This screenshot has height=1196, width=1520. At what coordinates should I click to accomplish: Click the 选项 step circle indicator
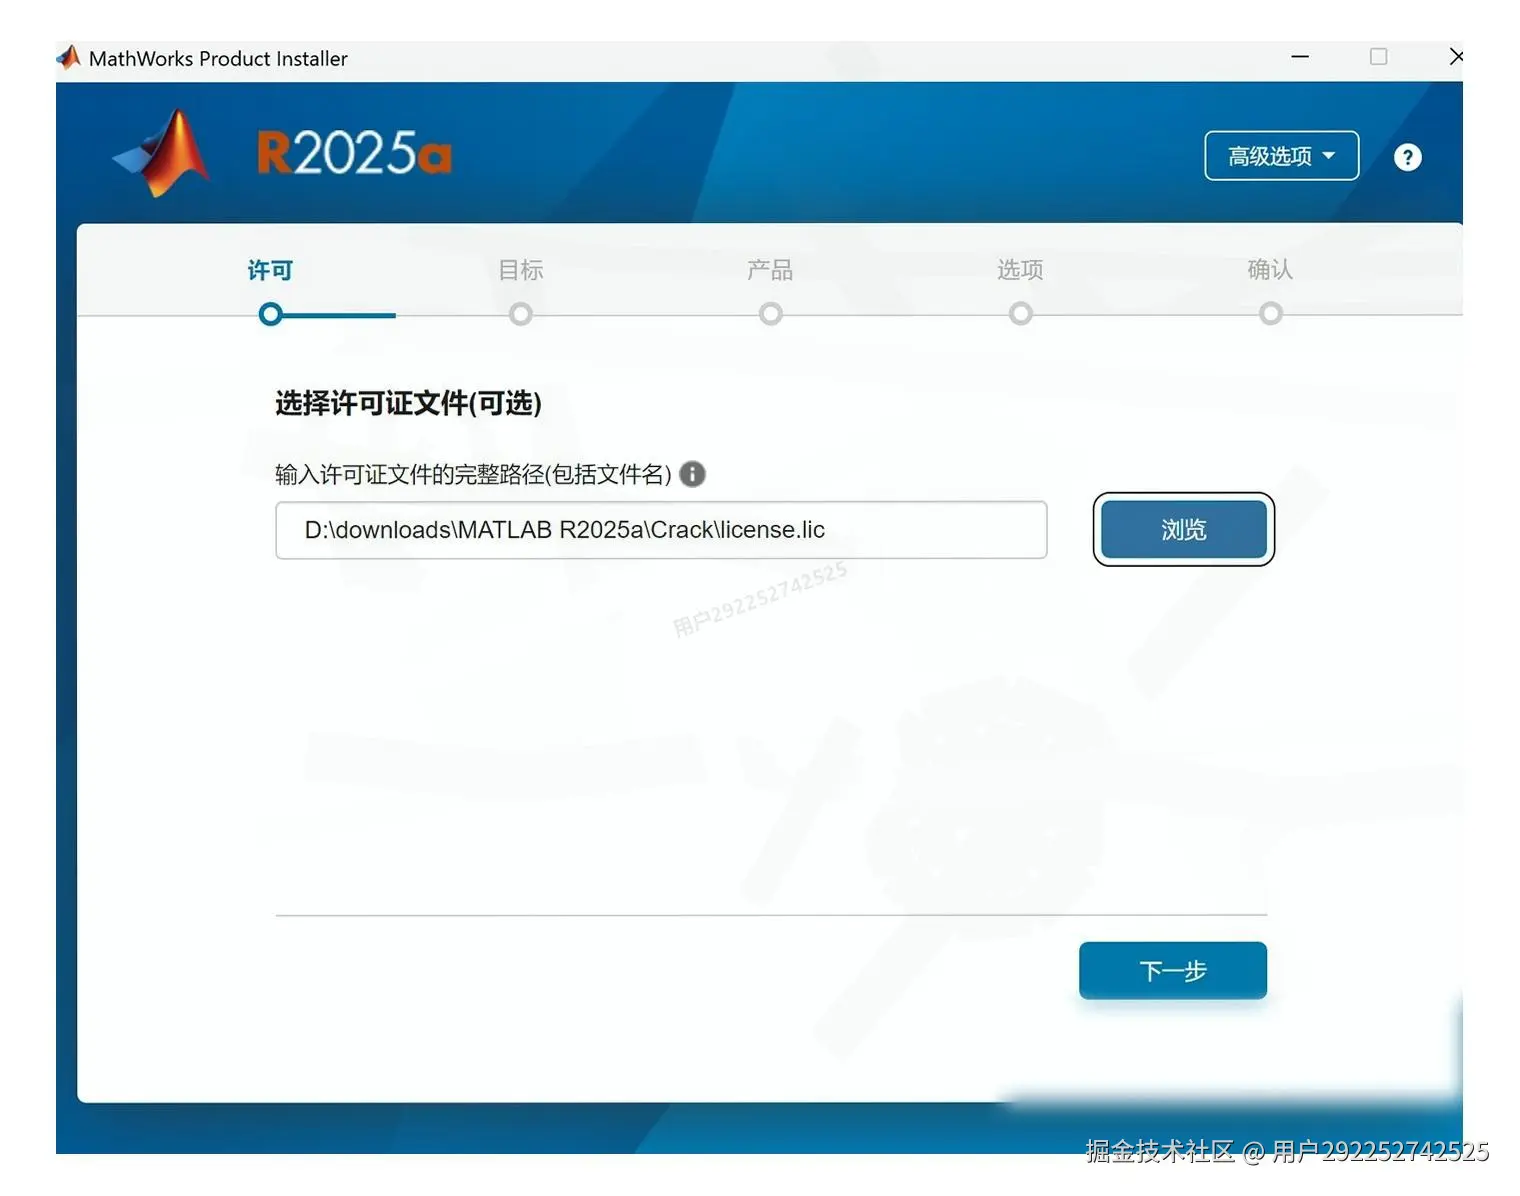pyautogui.click(x=1020, y=313)
